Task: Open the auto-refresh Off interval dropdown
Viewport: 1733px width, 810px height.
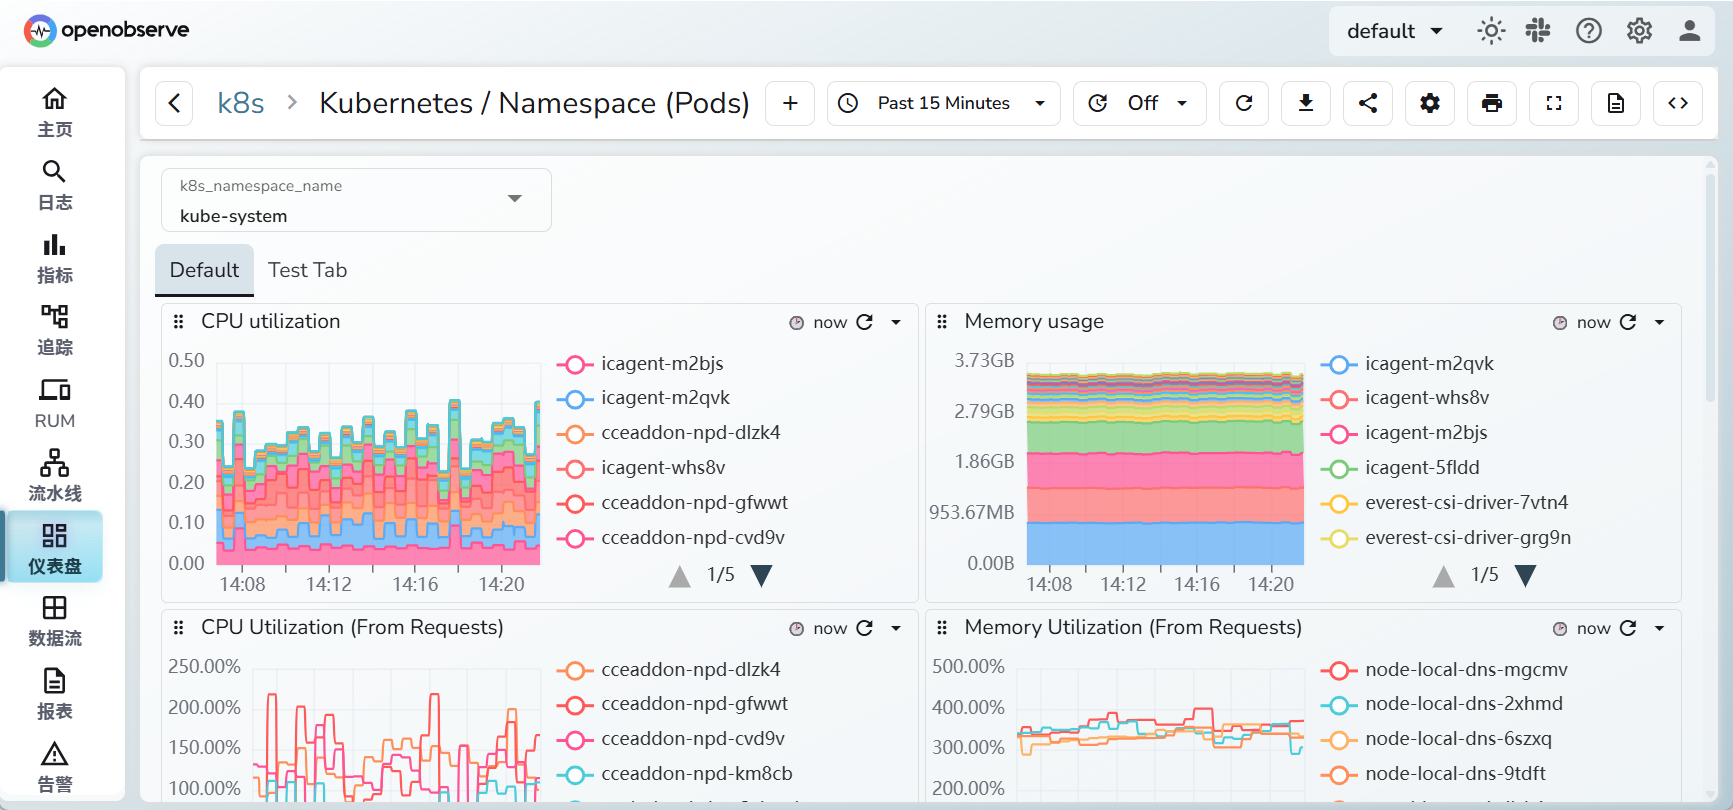Action: pyautogui.click(x=1140, y=103)
